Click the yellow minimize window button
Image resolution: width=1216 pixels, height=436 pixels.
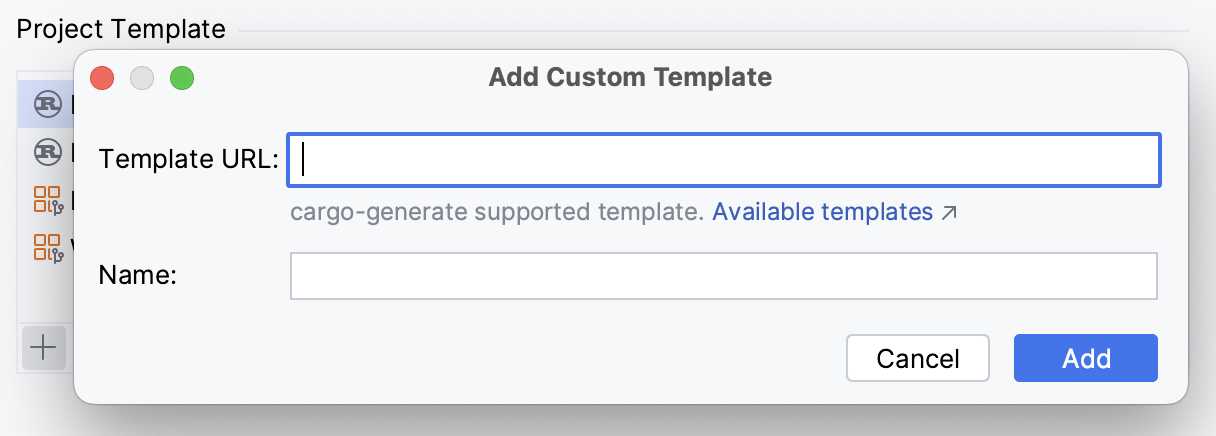click(x=142, y=77)
